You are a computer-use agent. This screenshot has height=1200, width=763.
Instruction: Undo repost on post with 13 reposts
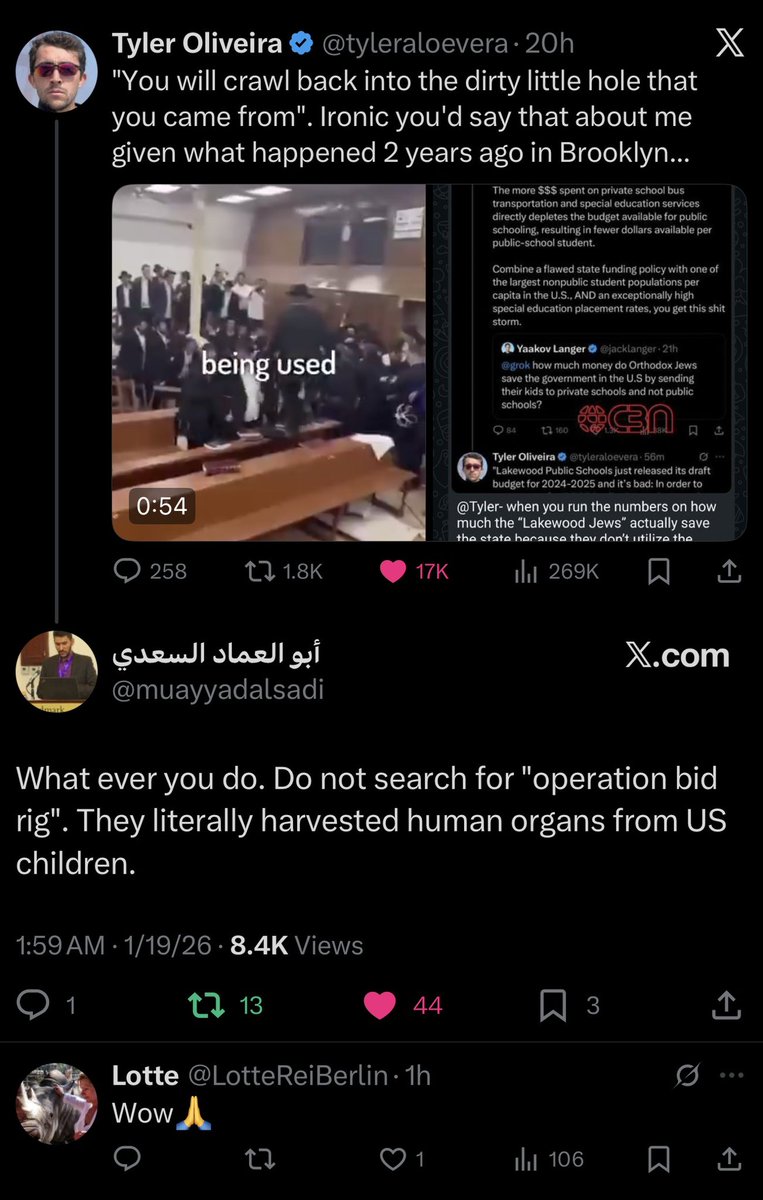click(x=228, y=1004)
